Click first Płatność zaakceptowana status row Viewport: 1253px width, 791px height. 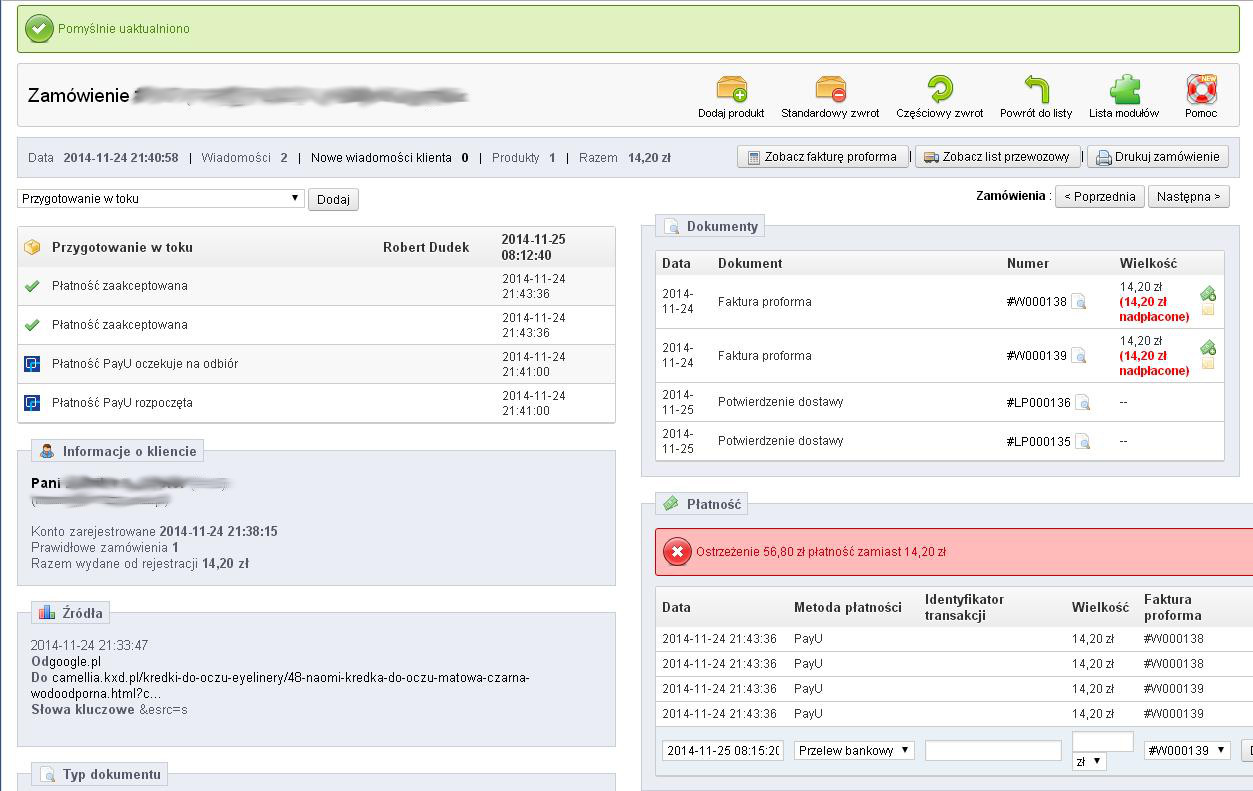click(x=316, y=286)
